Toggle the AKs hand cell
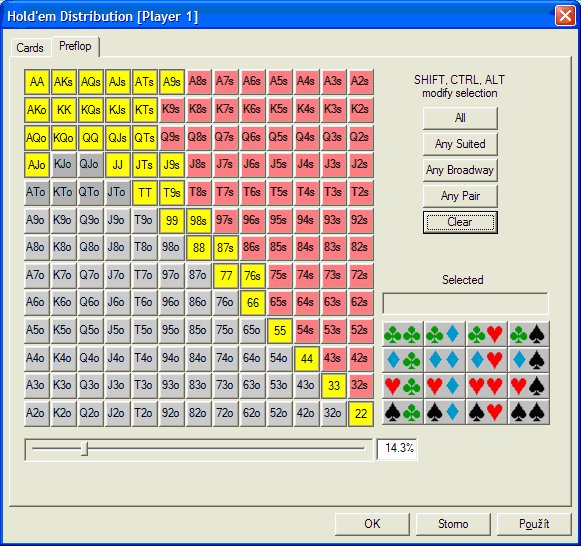The width and height of the screenshot is (581, 546). point(64,81)
